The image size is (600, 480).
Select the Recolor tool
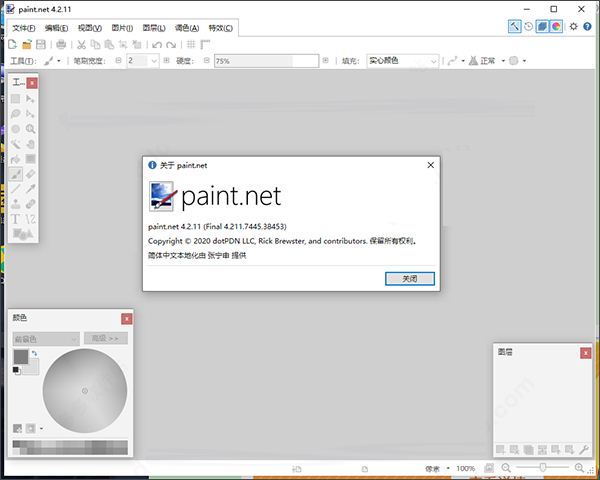[x=30, y=204]
